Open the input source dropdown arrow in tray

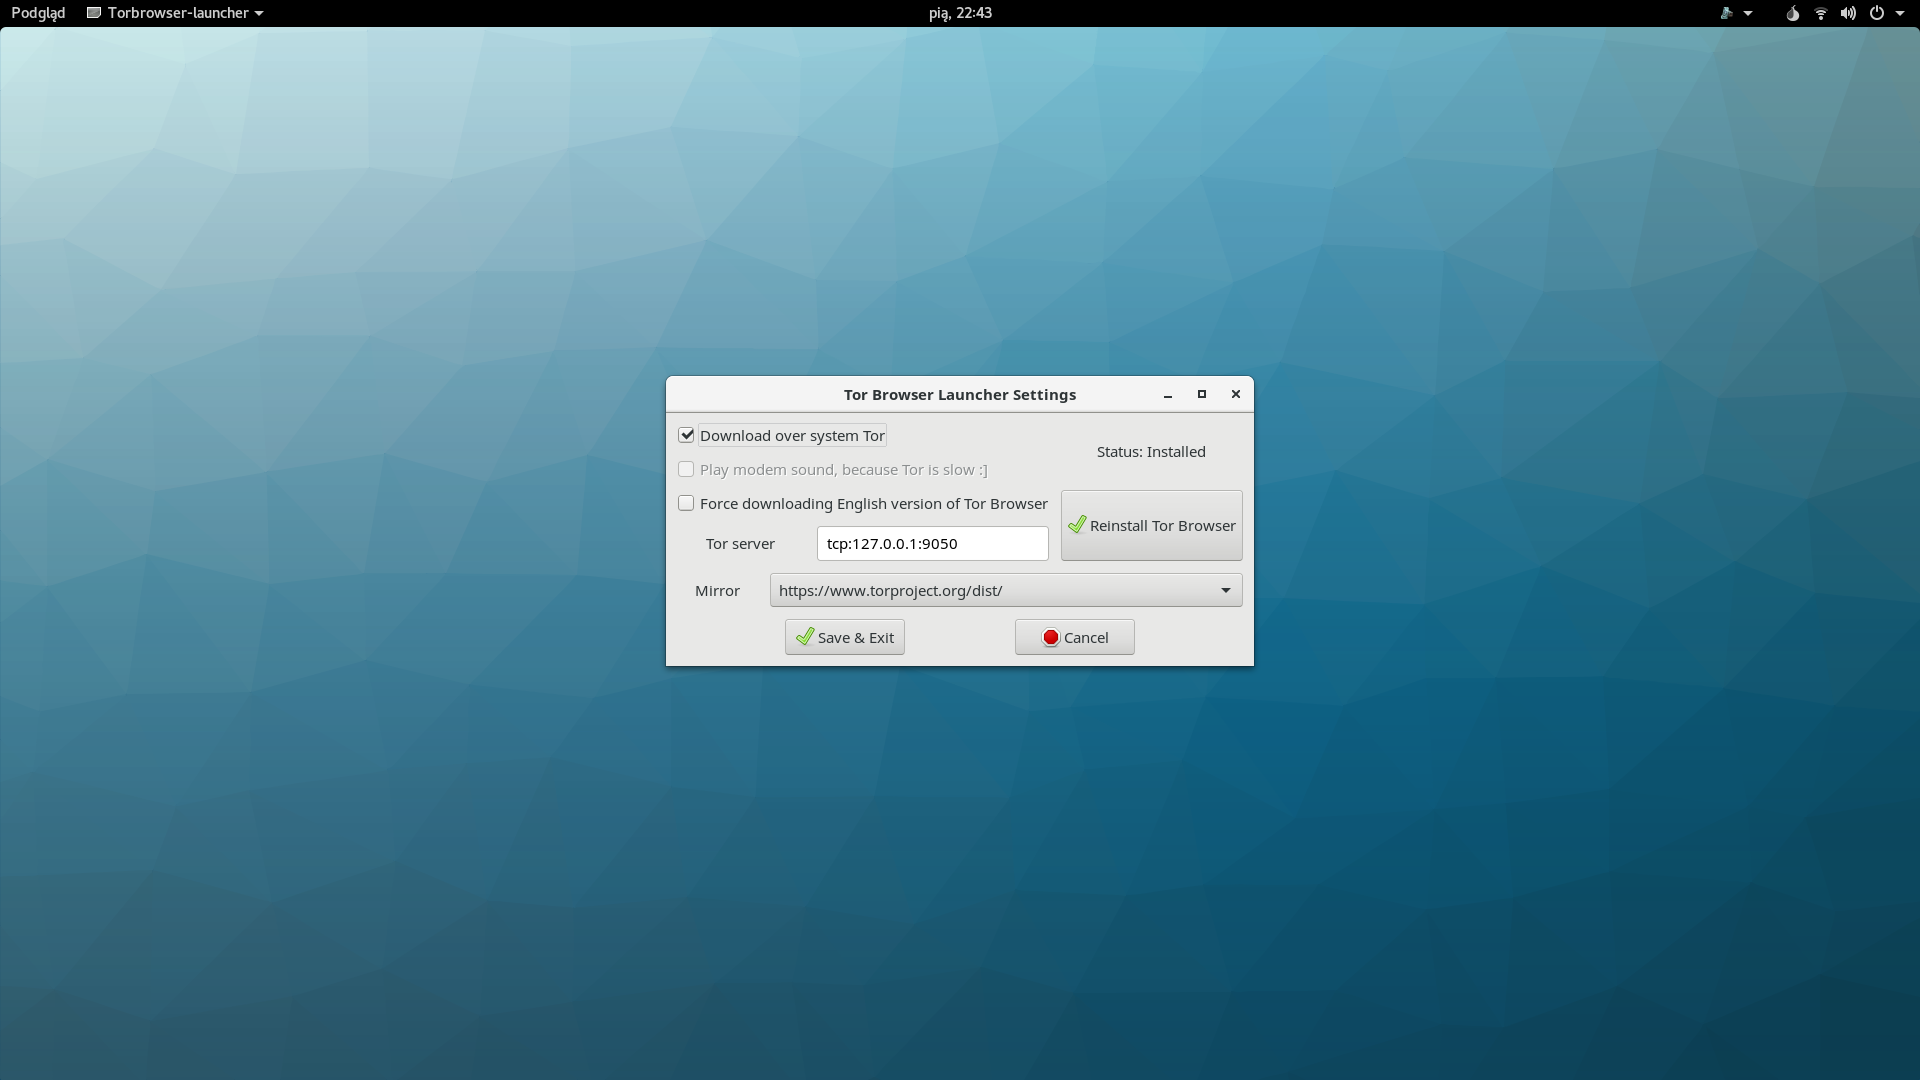[x=1747, y=13]
